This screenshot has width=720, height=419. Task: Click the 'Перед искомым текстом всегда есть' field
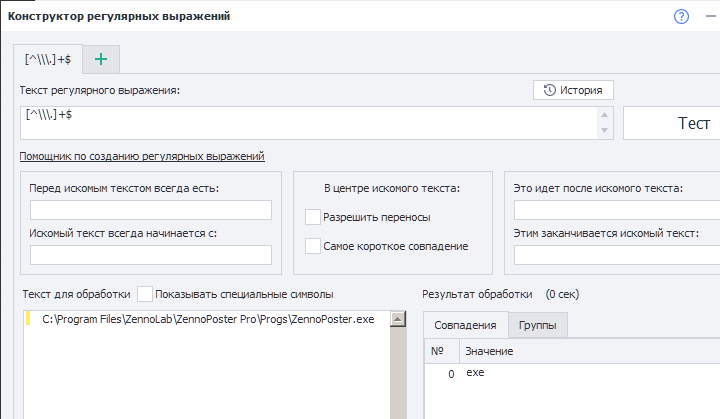point(151,209)
